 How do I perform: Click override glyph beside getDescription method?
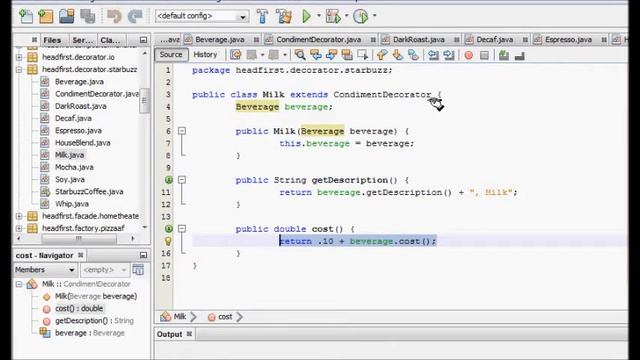(169, 180)
